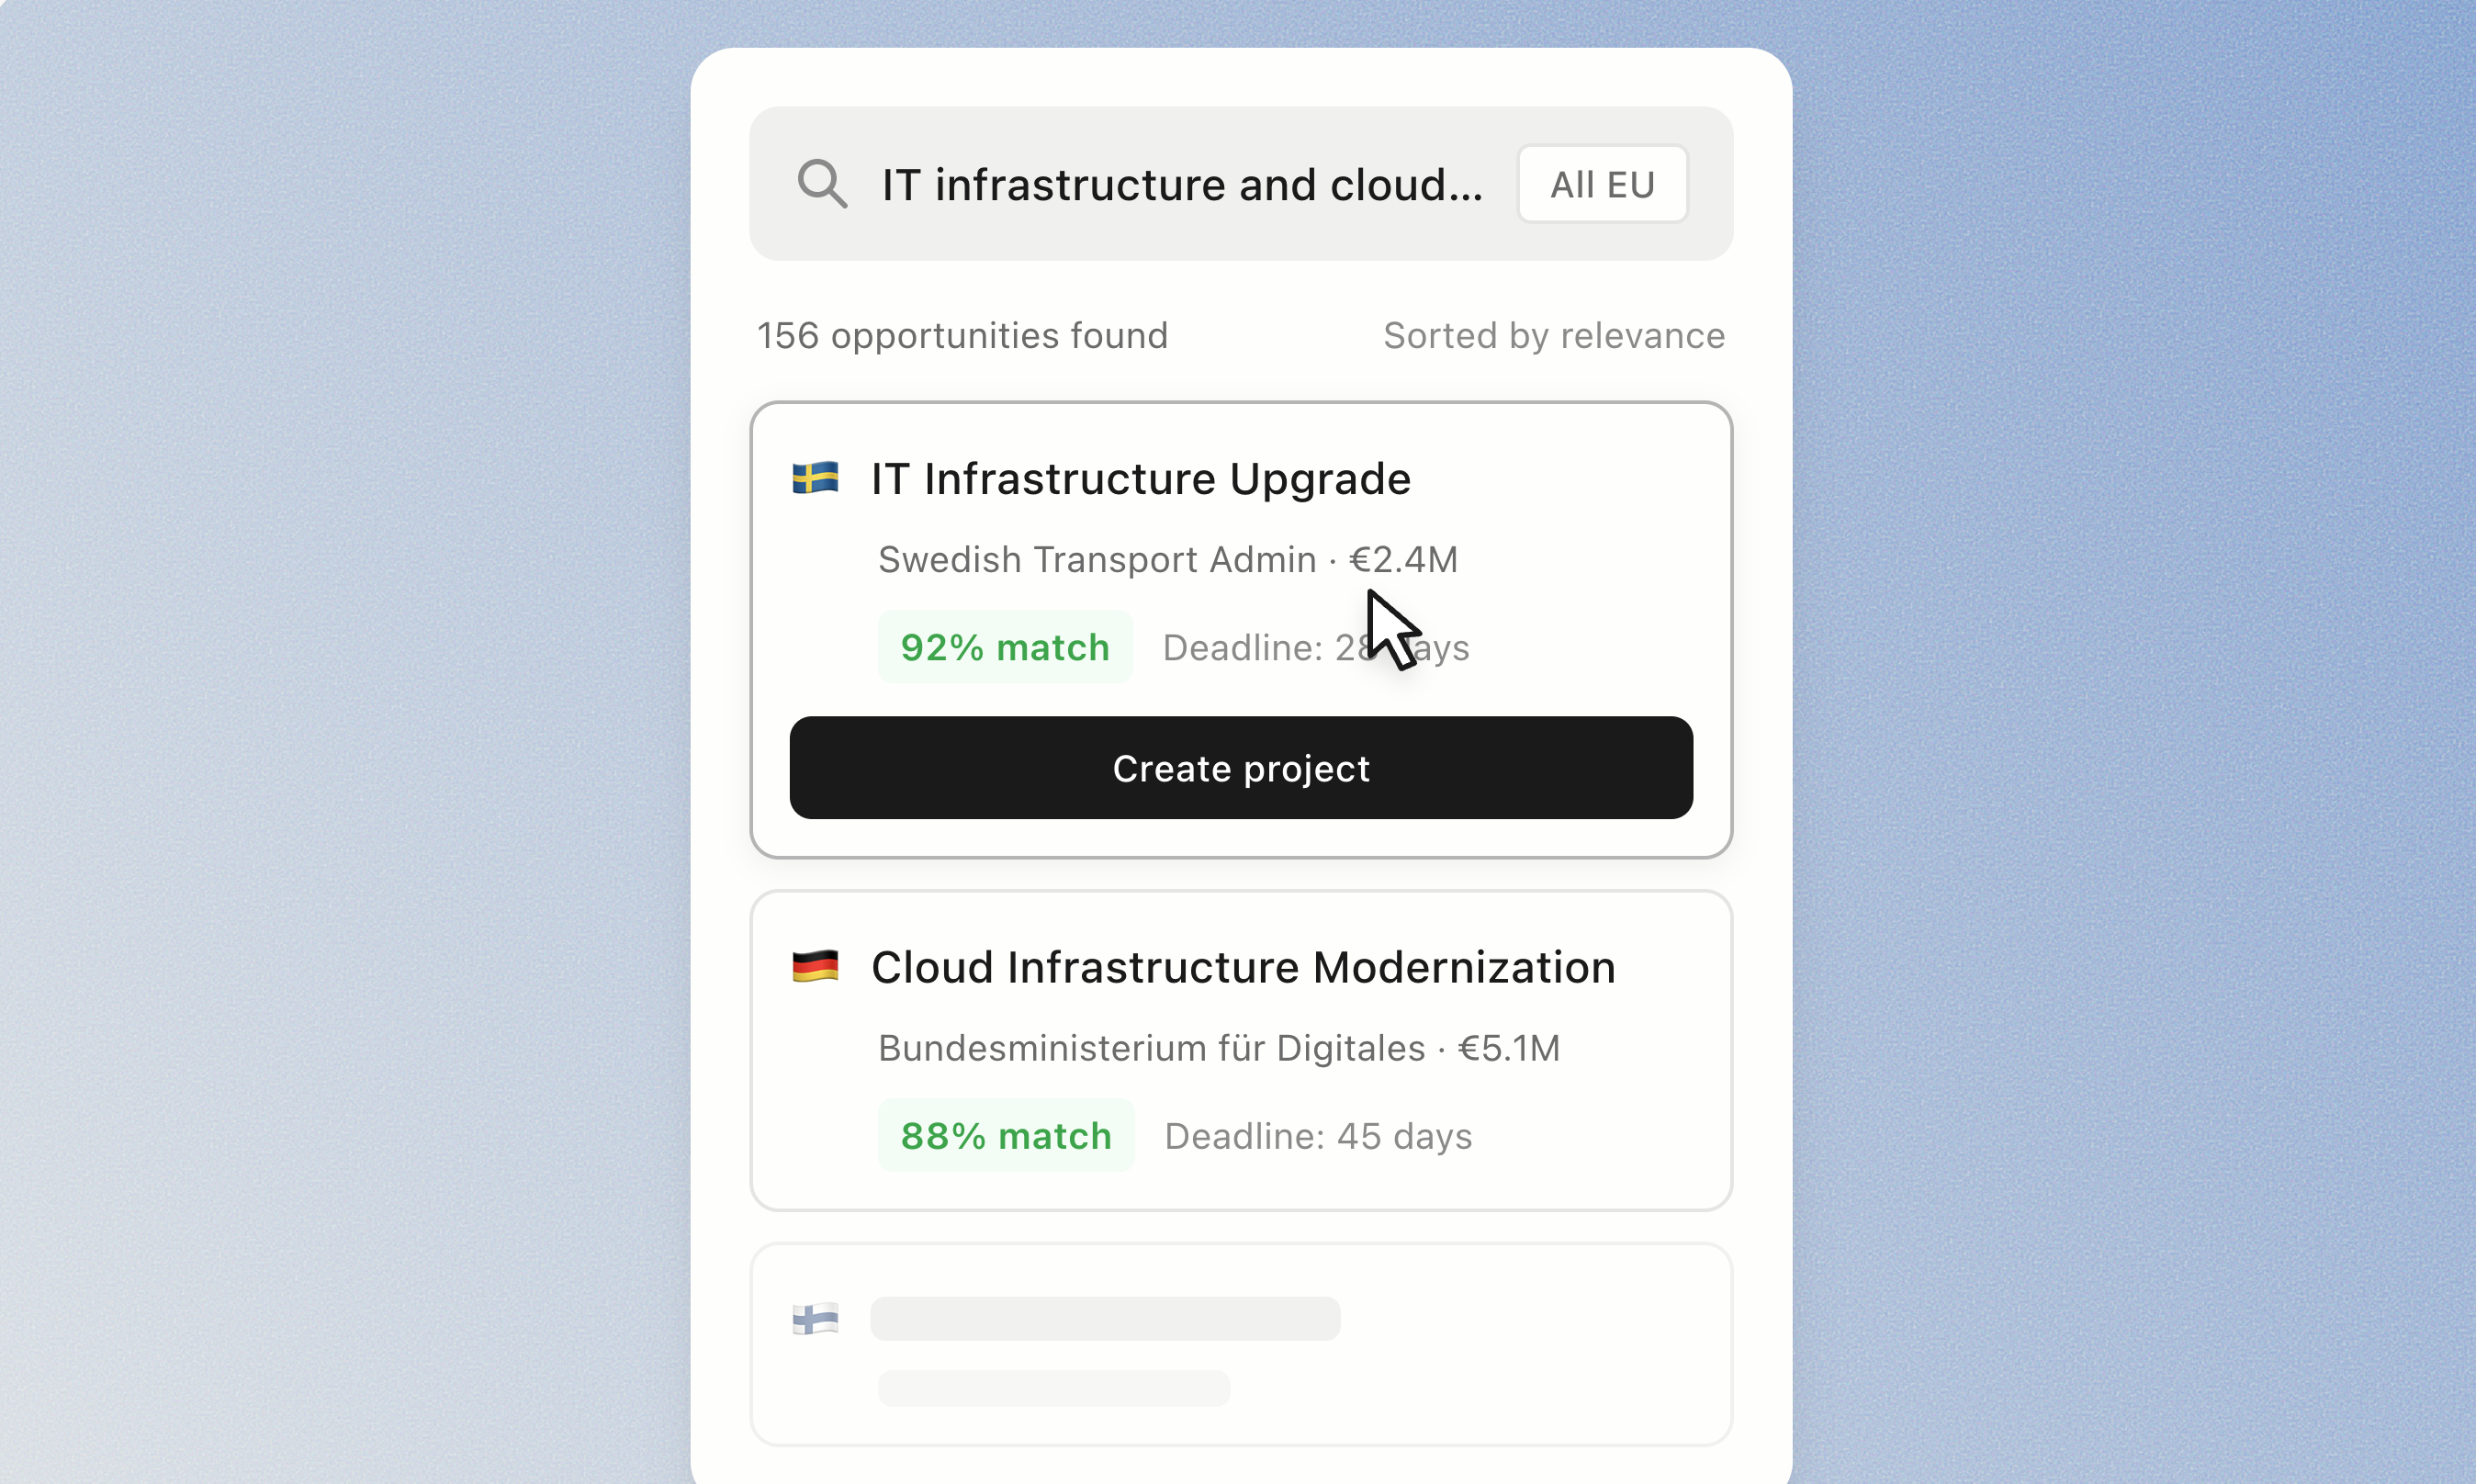Click the Finnish flag icon
Image resolution: width=2476 pixels, height=1484 pixels.
815,1319
